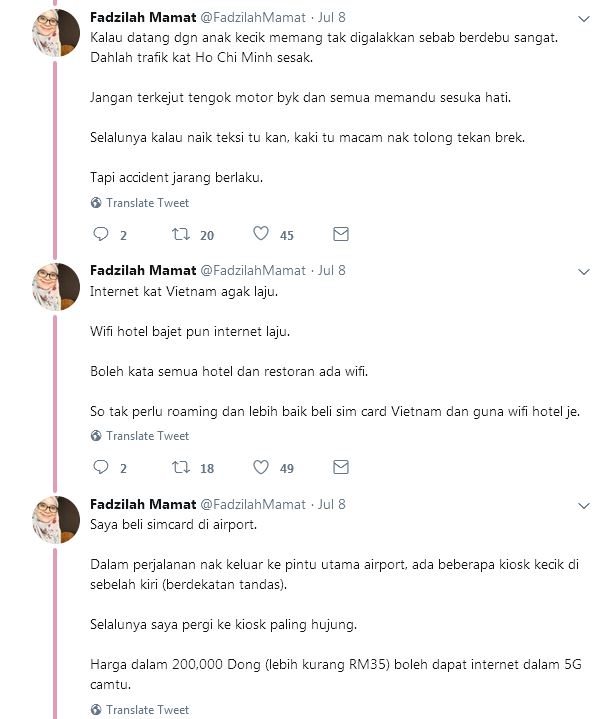The image size is (610, 719).
Task: Retweet the tweet with 20 retweets
Action: pos(181,234)
